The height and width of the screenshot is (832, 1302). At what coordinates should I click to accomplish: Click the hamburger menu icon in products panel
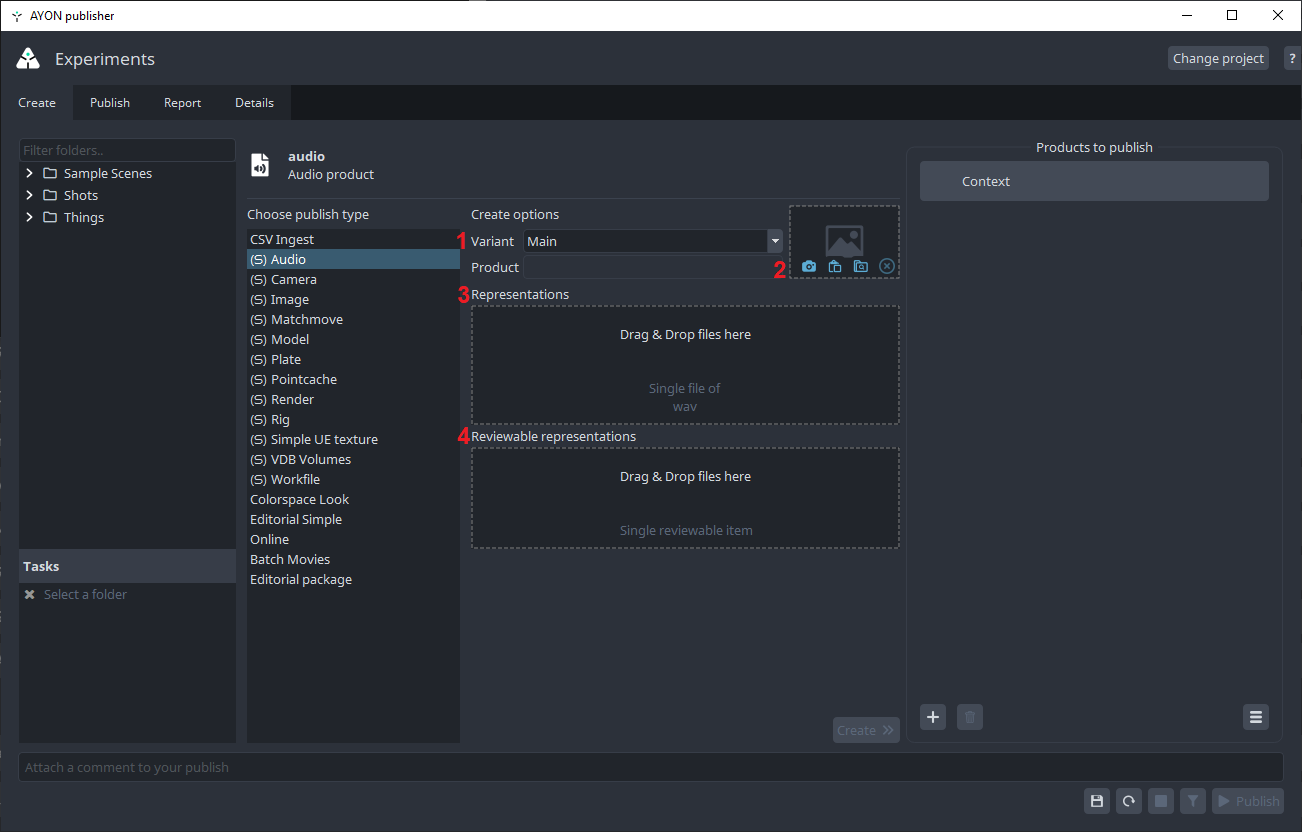tap(1256, 717)
